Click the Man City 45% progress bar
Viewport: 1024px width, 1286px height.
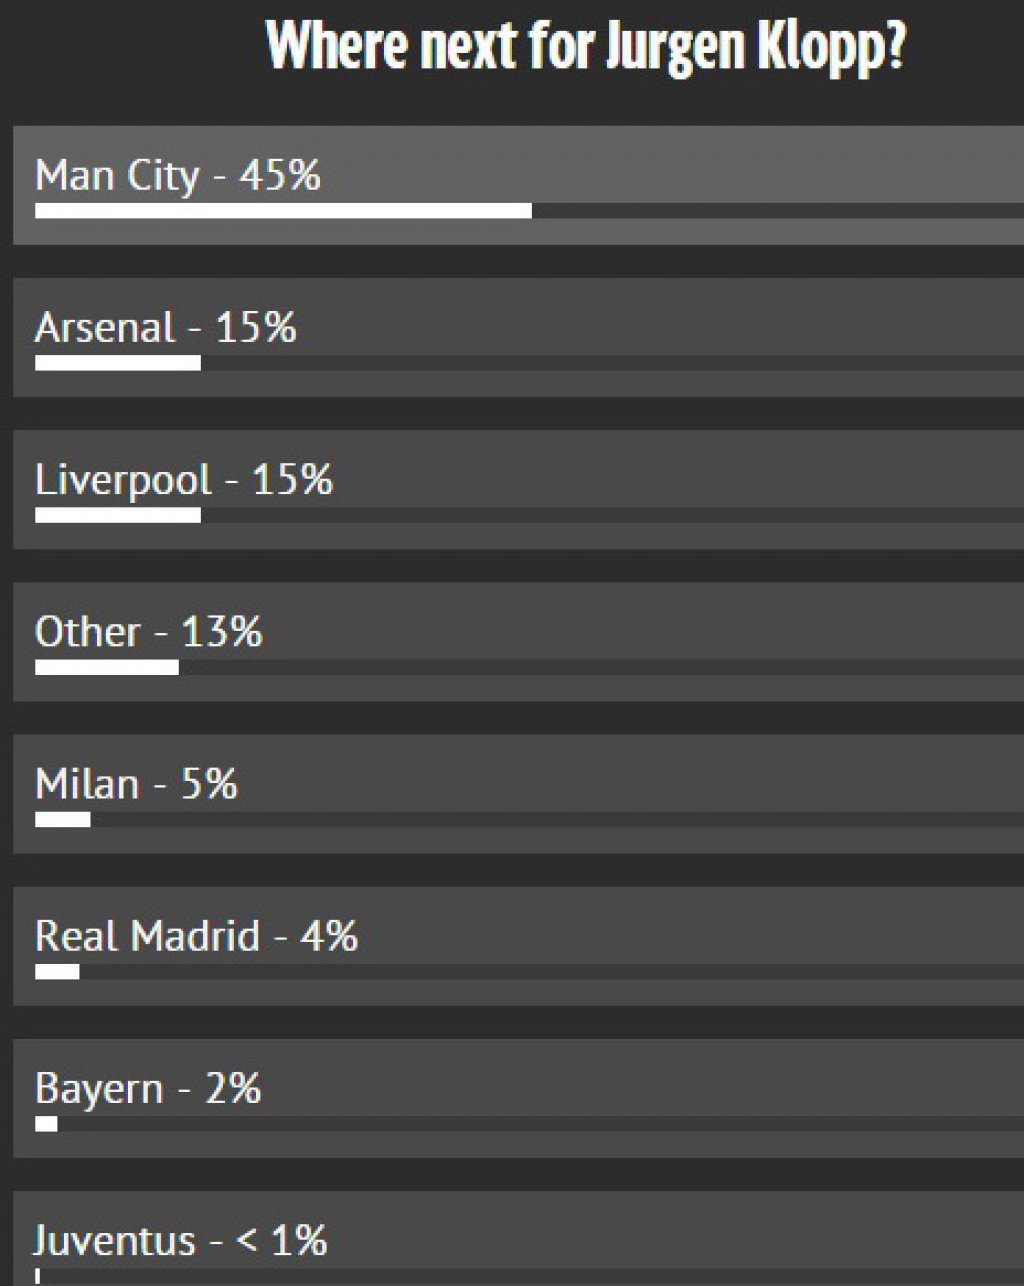(283, 211)
